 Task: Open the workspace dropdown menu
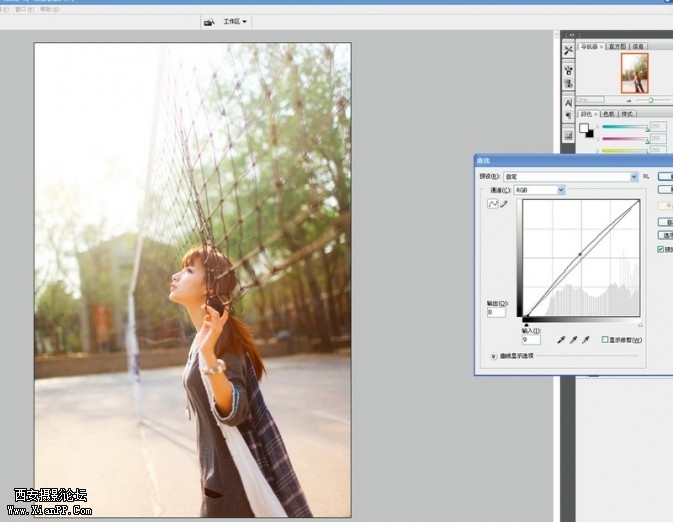pos(235,21)
